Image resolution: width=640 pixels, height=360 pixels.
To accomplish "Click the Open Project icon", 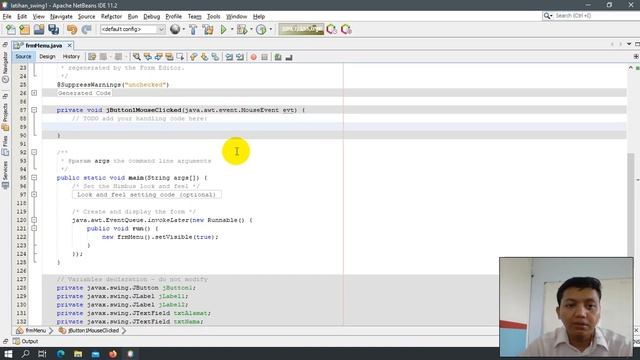I will [x=39, y=29].
